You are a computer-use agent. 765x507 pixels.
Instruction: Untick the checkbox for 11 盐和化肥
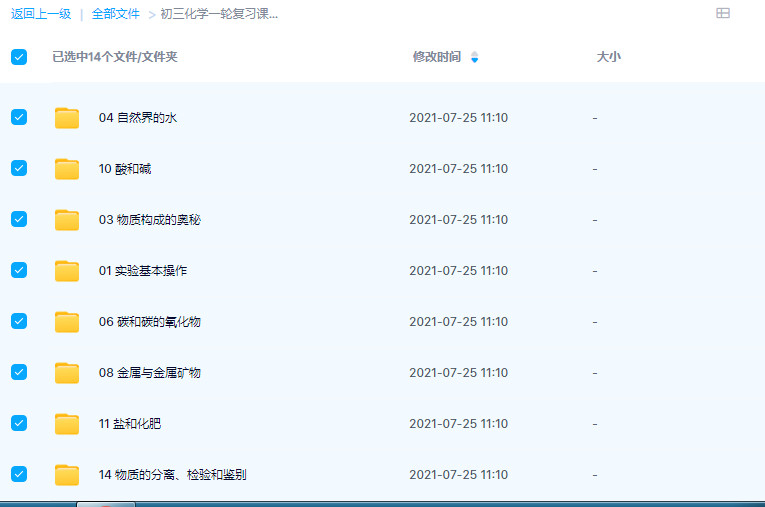[19, 423]
